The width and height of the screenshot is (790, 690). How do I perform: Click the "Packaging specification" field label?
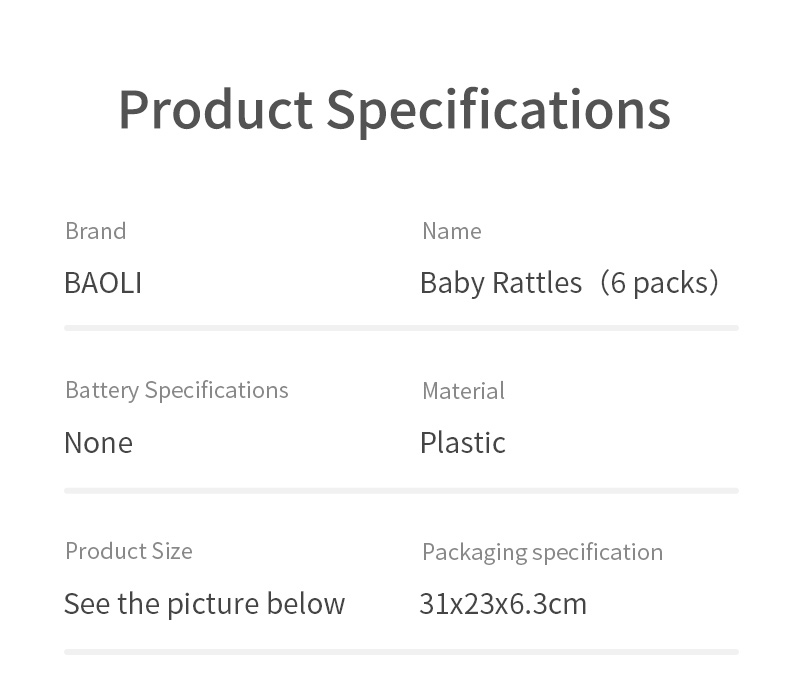tap(542, 552)
